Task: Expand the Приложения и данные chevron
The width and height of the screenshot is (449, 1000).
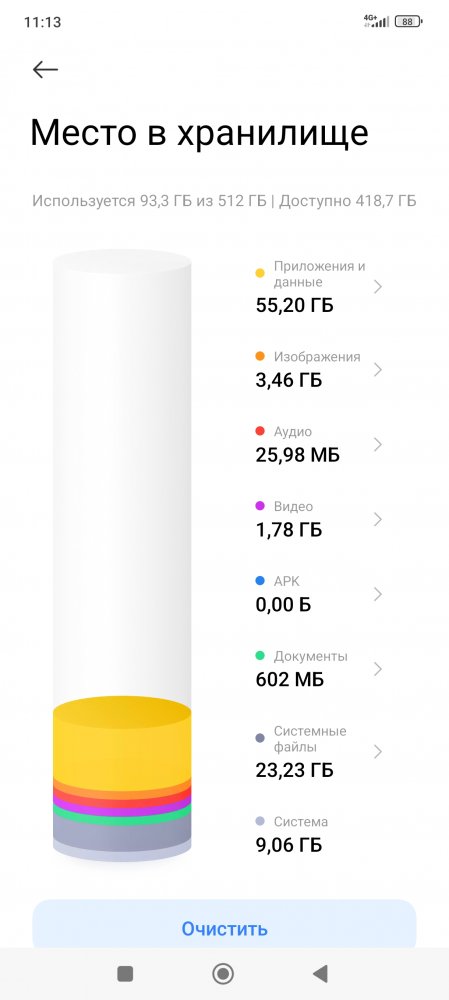Action: click(378, 286)
